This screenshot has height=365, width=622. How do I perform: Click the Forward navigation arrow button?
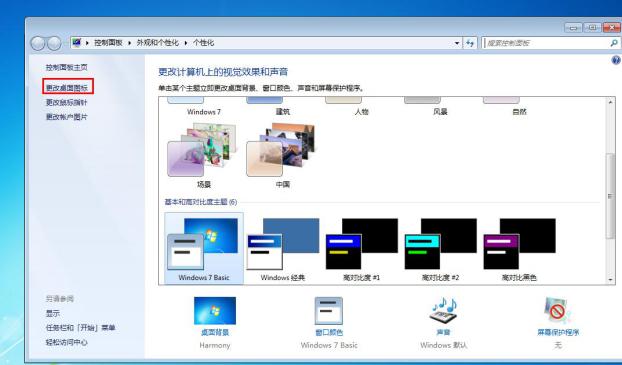tap(54, 43)
